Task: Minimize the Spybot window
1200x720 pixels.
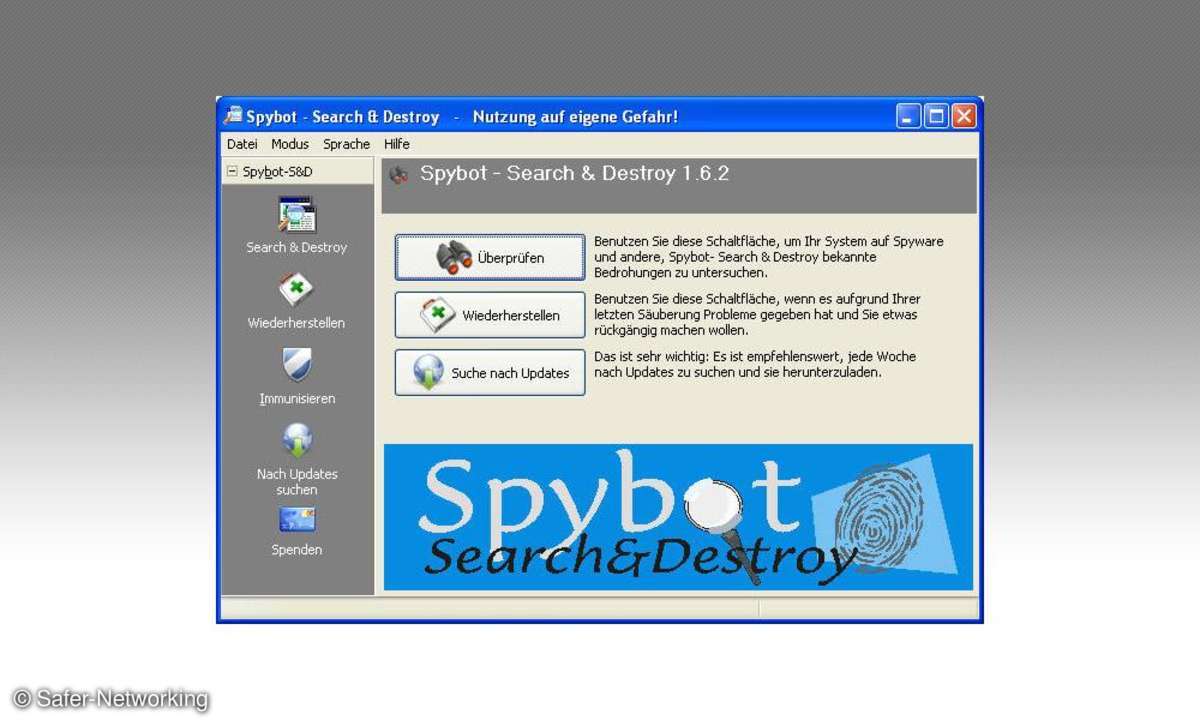Action: pyautogui.click(x=908, y=116)
